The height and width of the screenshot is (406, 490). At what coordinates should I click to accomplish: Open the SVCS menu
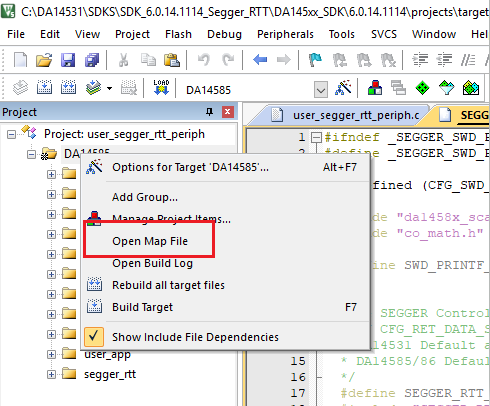[x=384, y=34]
